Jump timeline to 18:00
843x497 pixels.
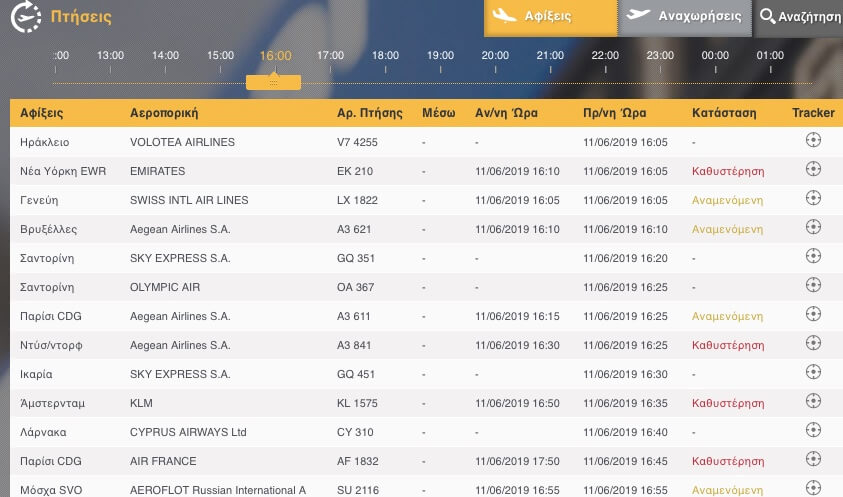pyautogui.click(x=385, y=55)
